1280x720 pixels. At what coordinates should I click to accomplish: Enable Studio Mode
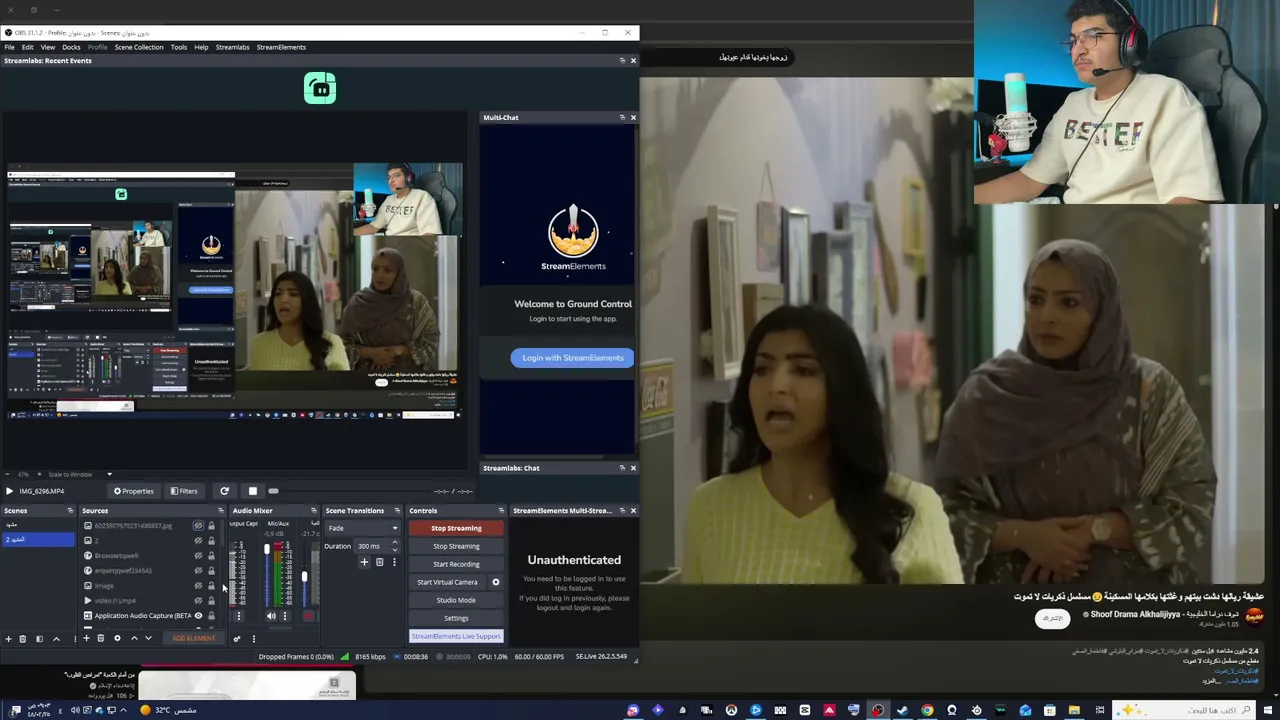pos(456,600)
